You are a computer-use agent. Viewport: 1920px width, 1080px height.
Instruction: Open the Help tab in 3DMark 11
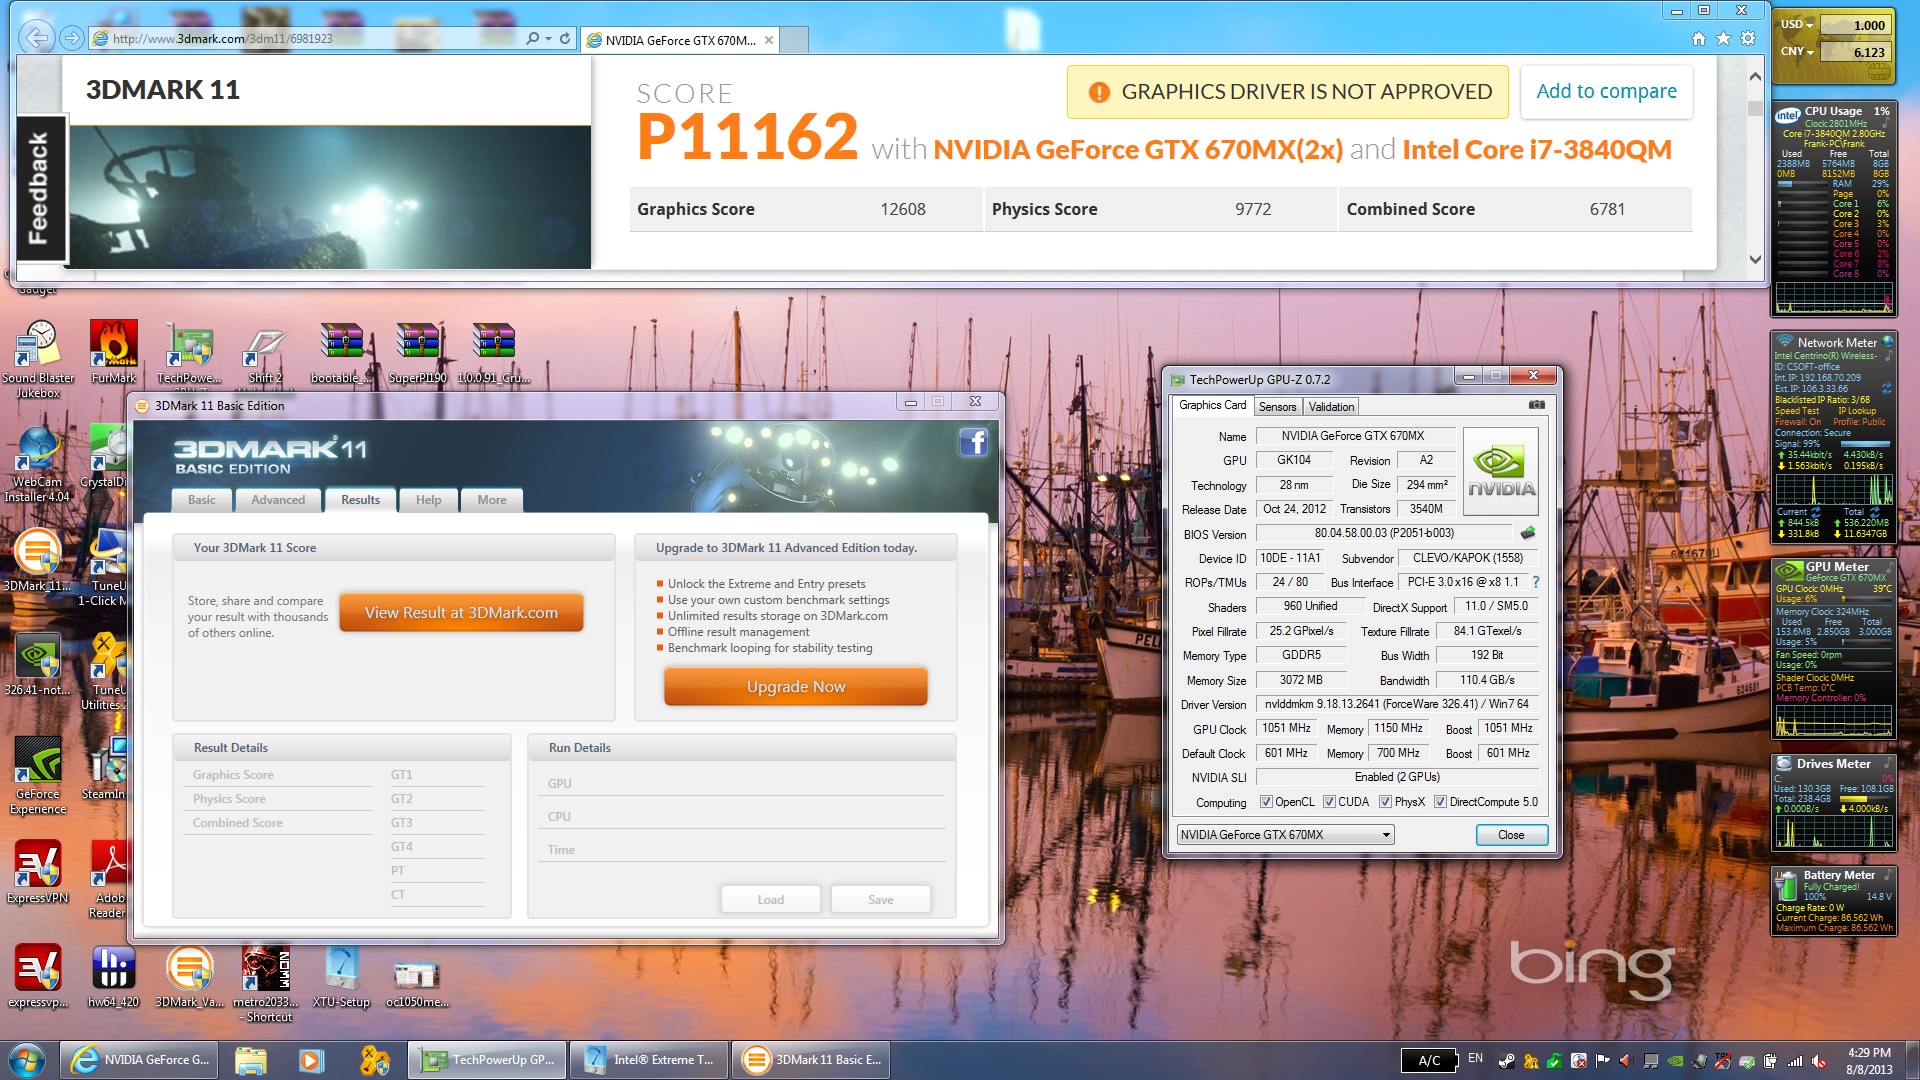428,500
